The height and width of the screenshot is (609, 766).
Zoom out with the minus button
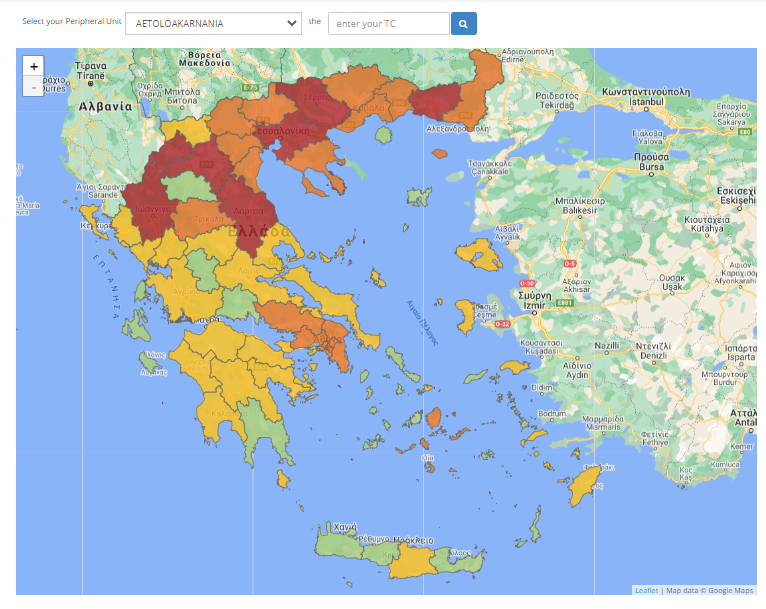(34, 87)
